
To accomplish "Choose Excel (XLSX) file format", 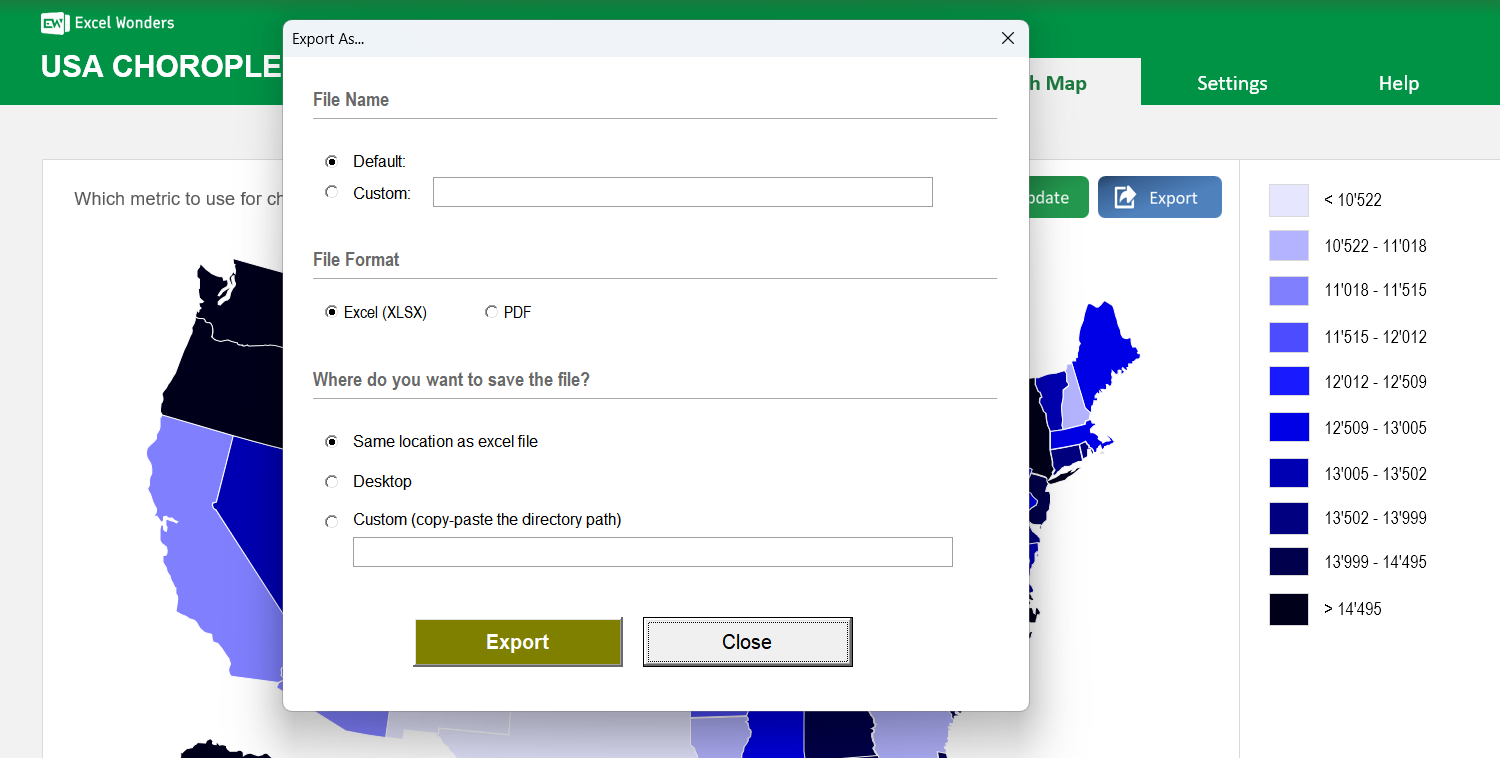I will [332, 312].
